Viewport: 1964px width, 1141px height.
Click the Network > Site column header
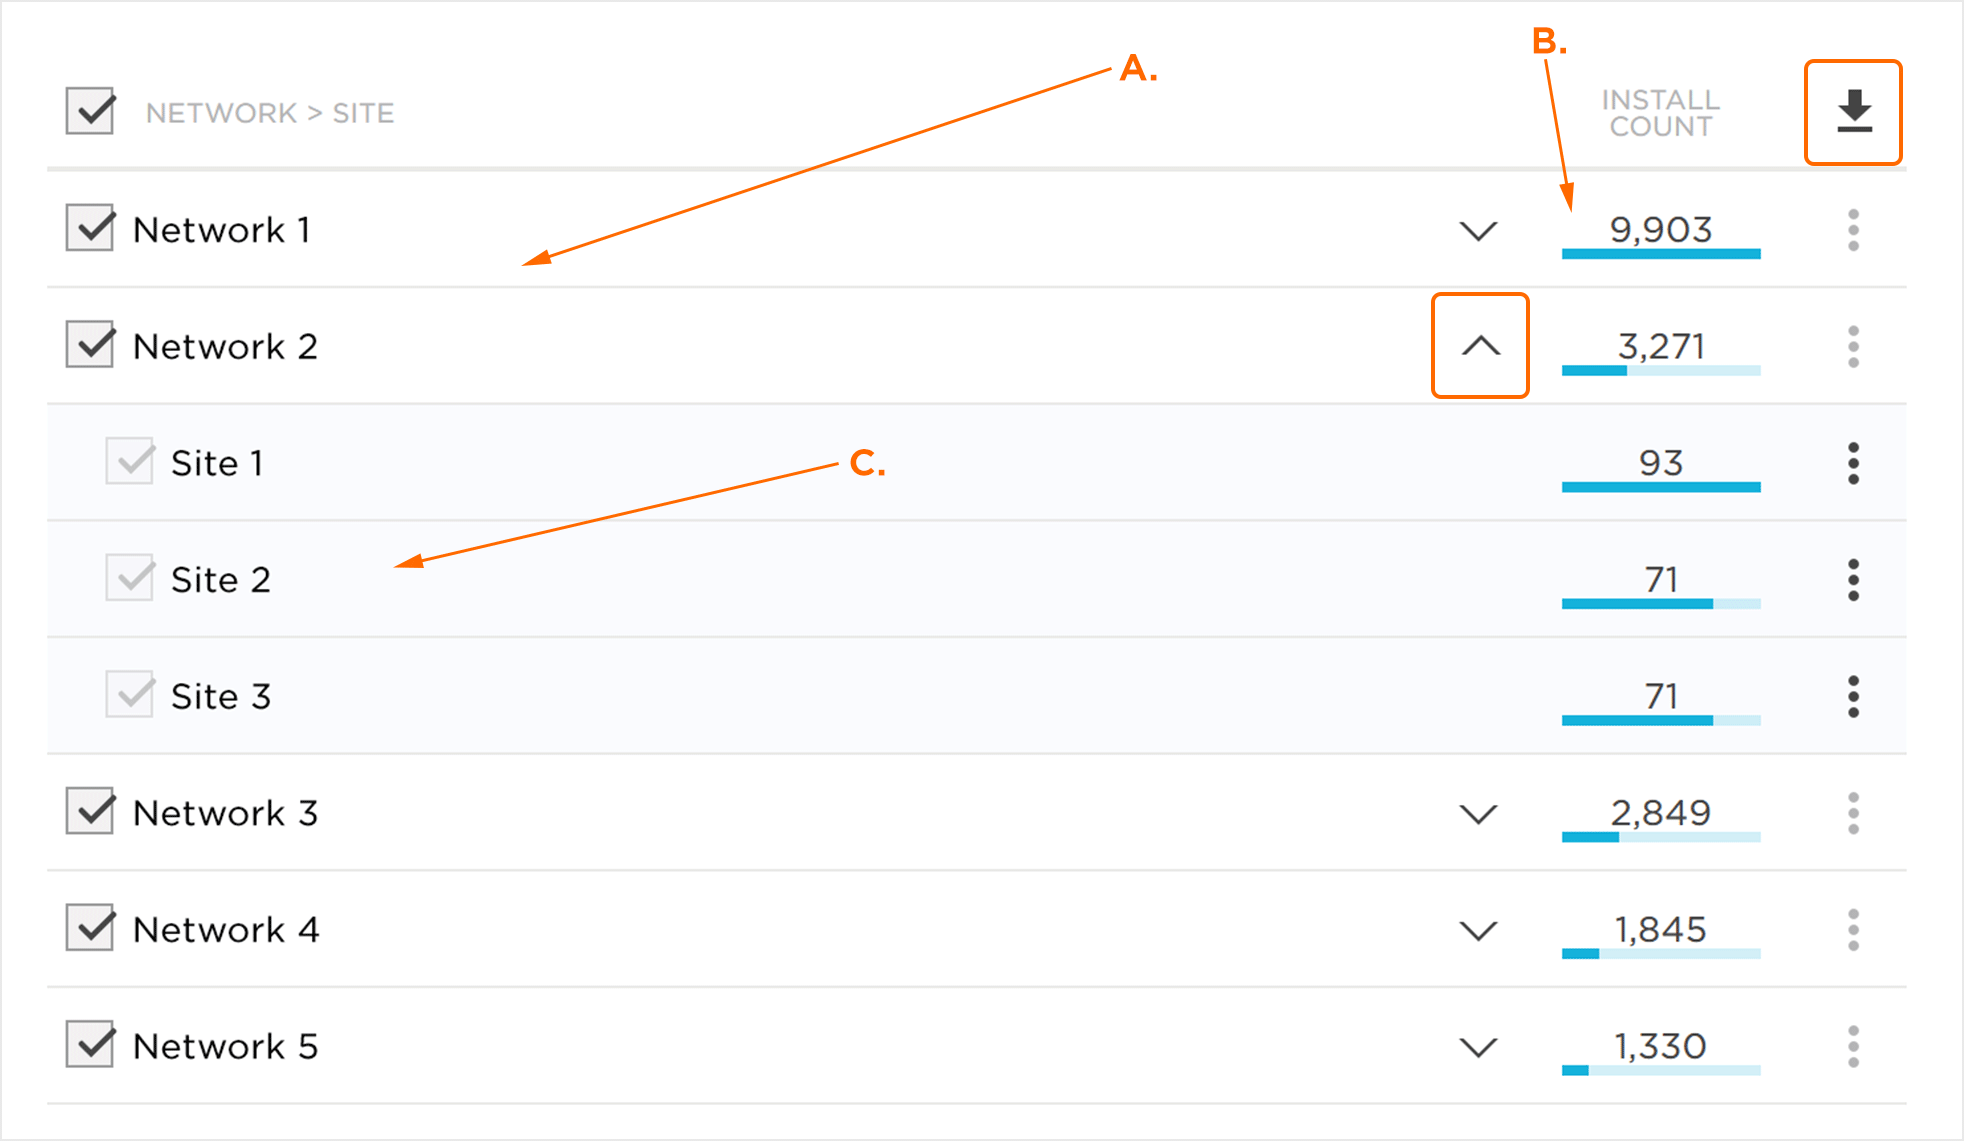270,113
